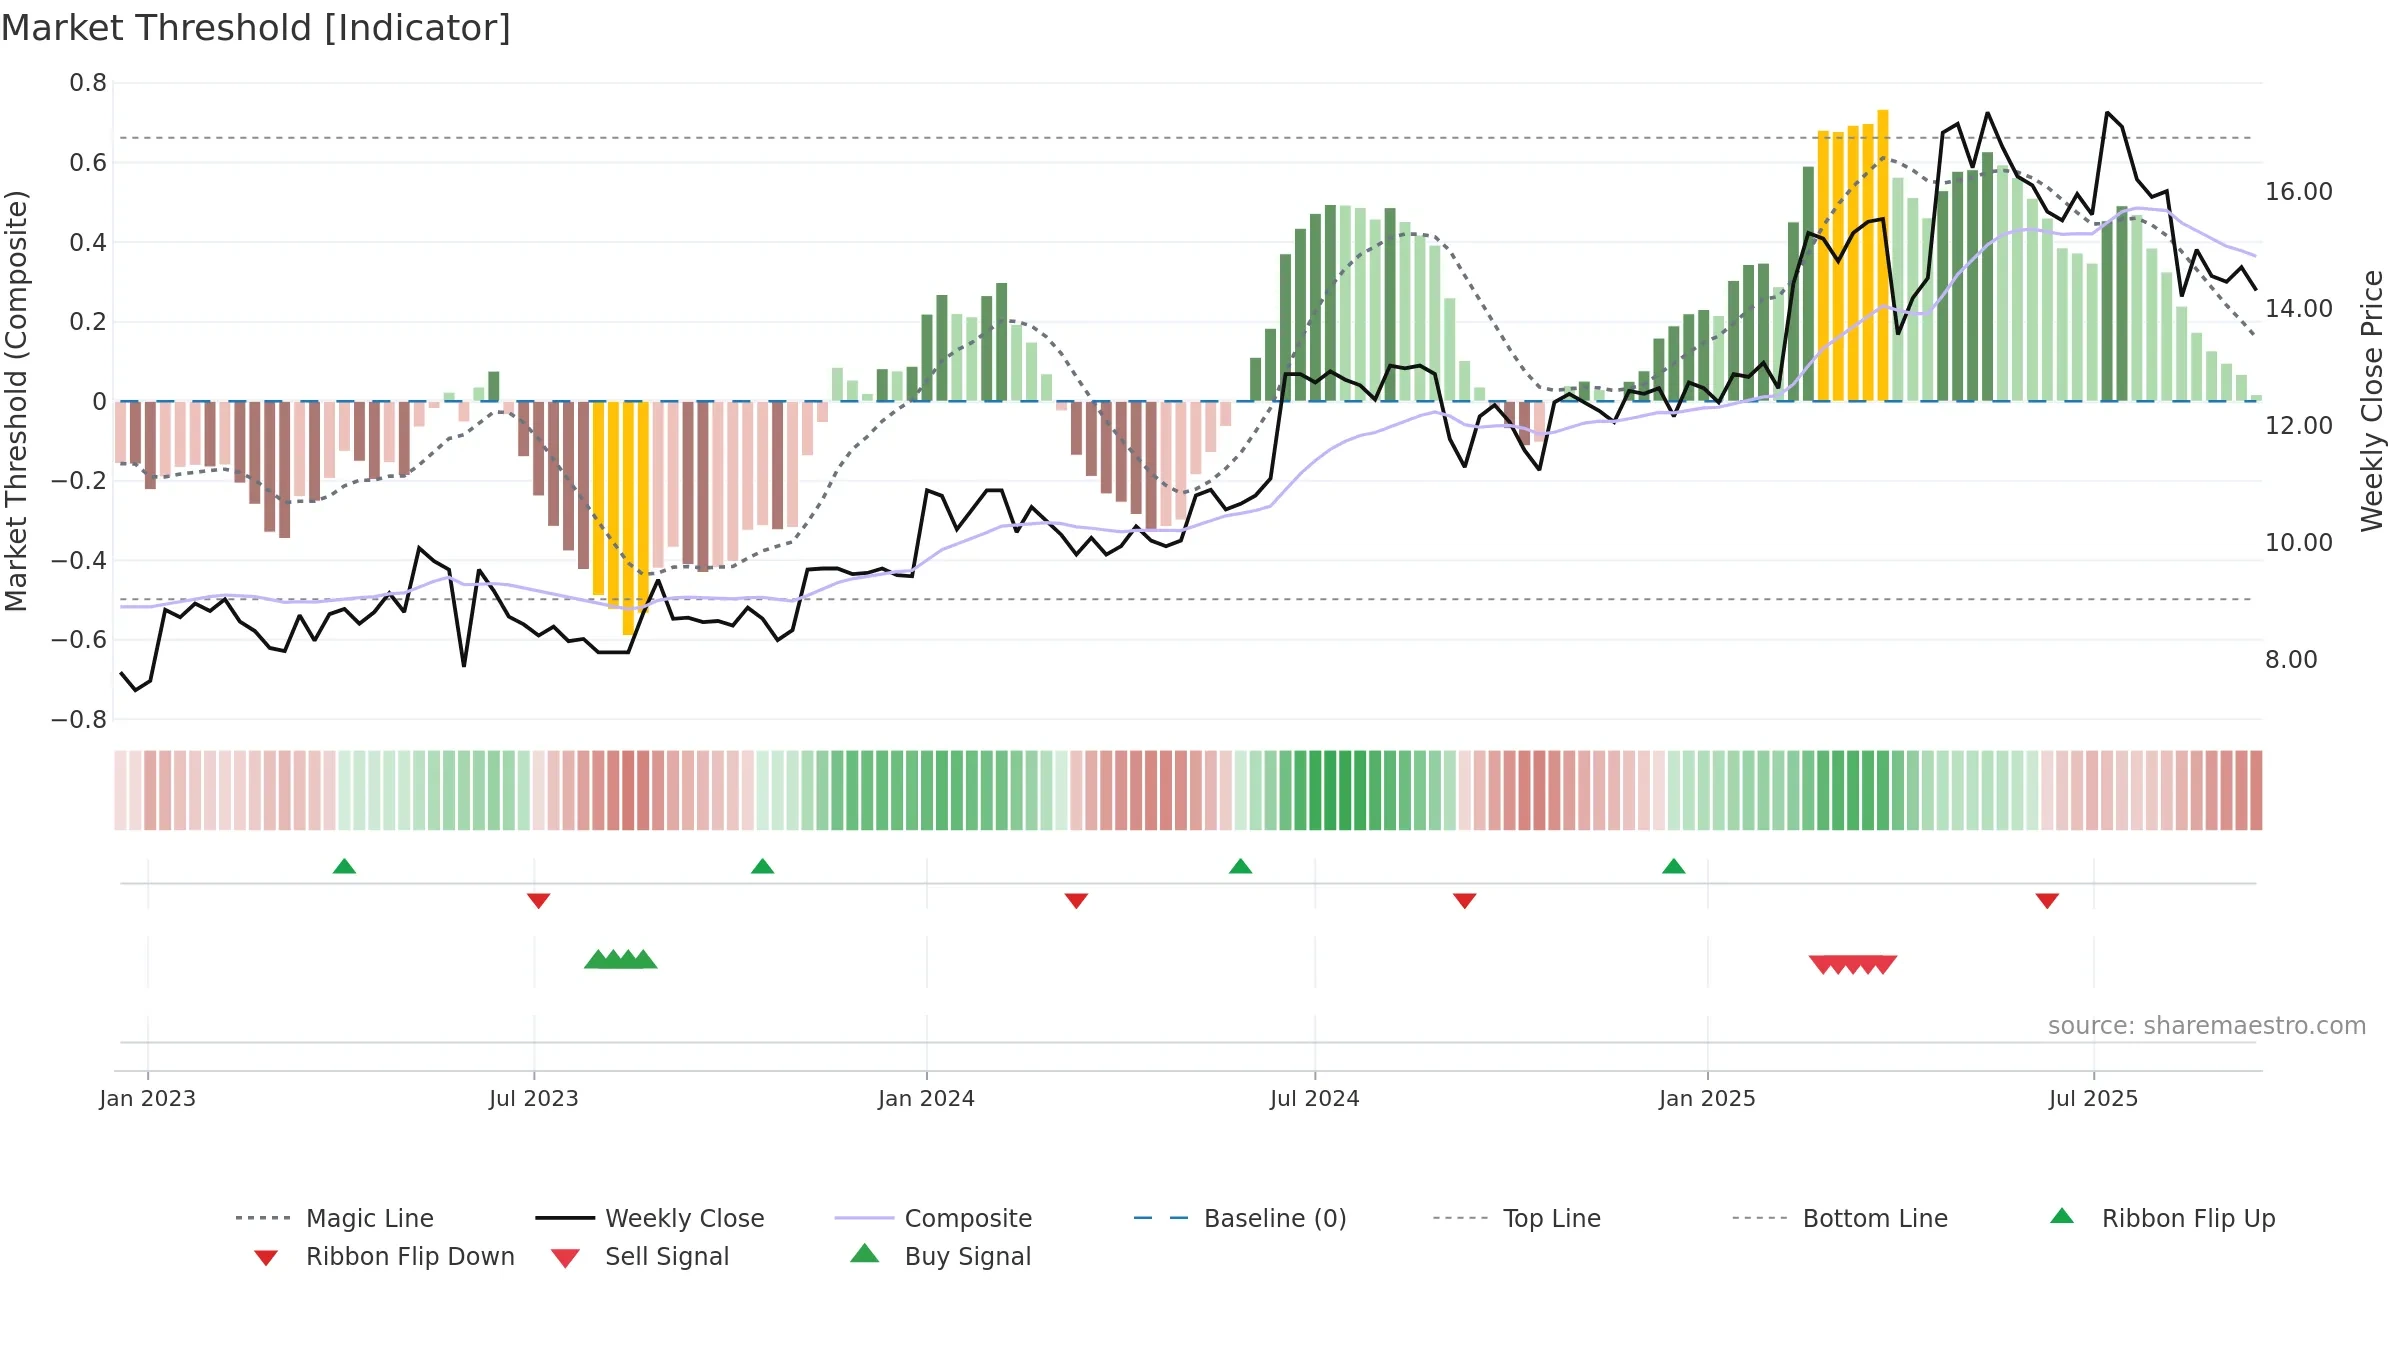This screenshot has width=2400, height=1350.
Task: Toggle the Bottom Line legend entry
Action: (x=1840, y=1218)
